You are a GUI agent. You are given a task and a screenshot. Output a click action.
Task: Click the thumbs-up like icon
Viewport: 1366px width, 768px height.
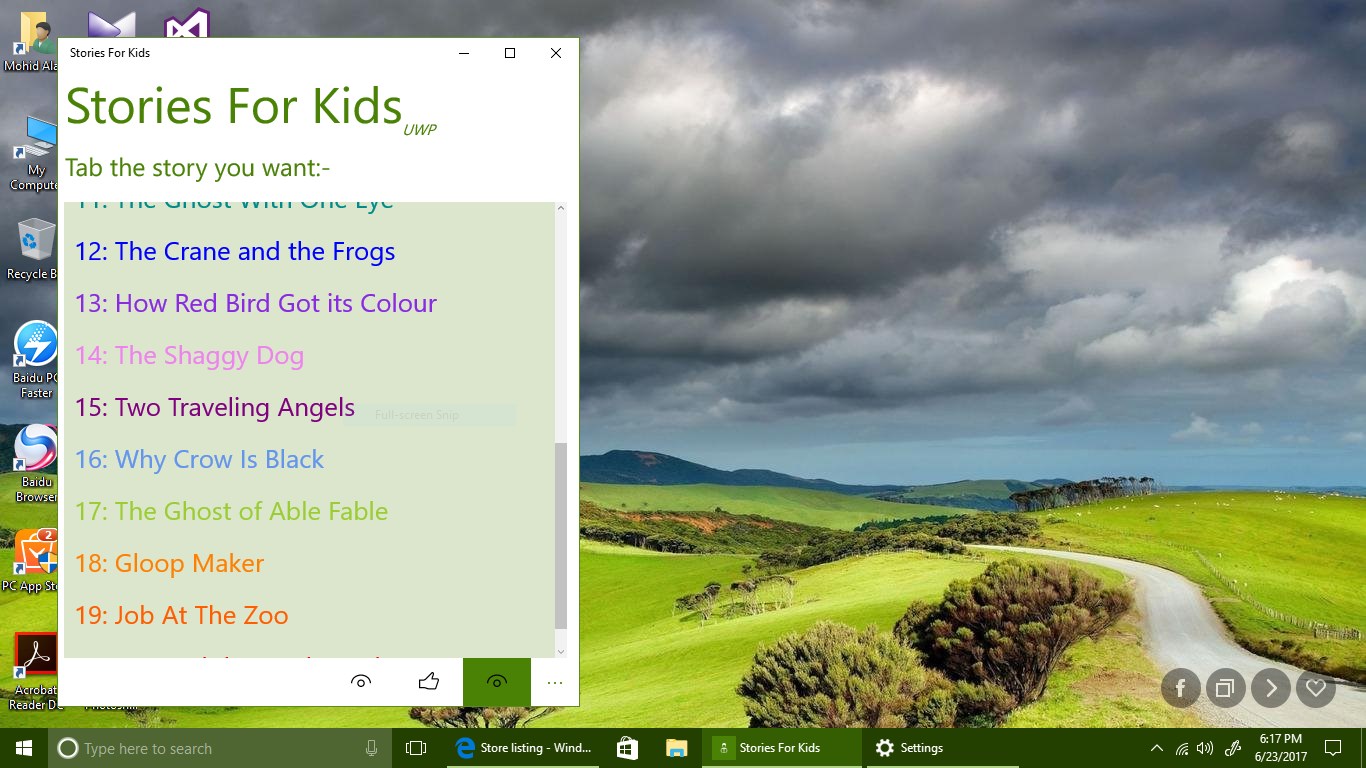click(429, 682)
